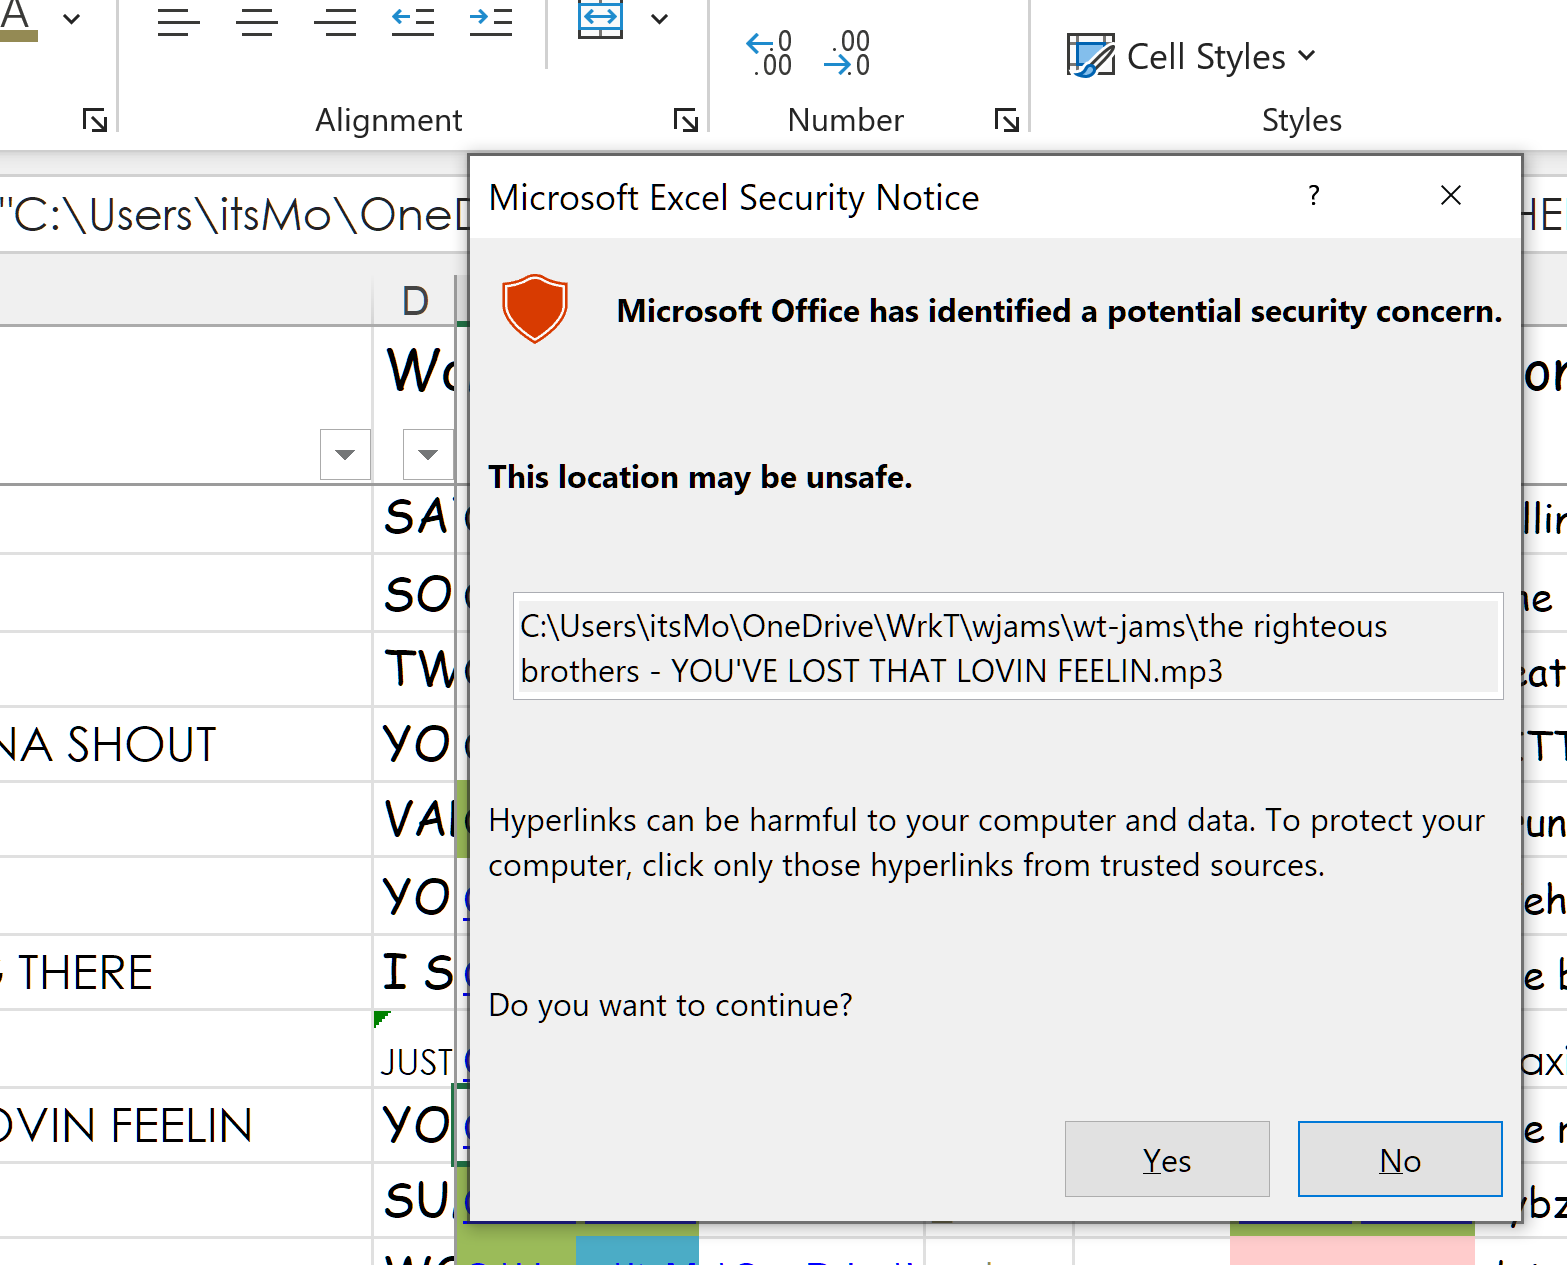Open the Number Format dialog launcher
1567x1265 pixels.
pos(1007,119)
